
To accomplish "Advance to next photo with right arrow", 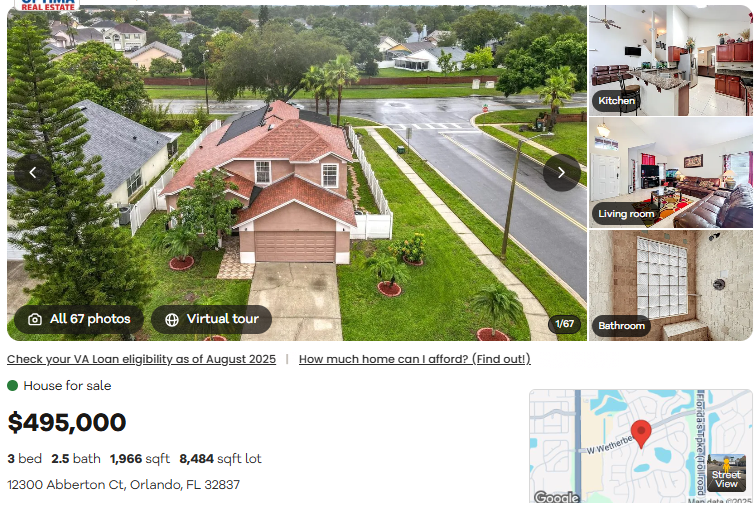I will pos(561,172).
